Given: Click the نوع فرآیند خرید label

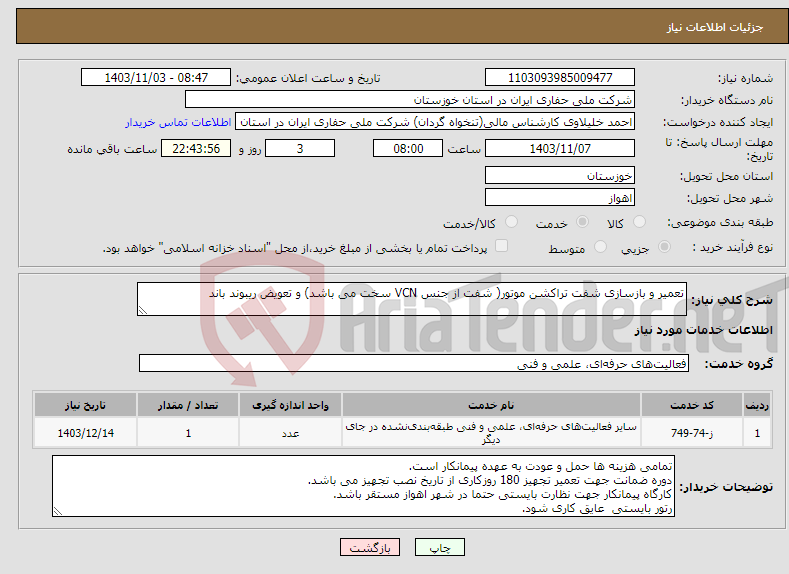Looking at the screenshot, I should tap(733, 247).
